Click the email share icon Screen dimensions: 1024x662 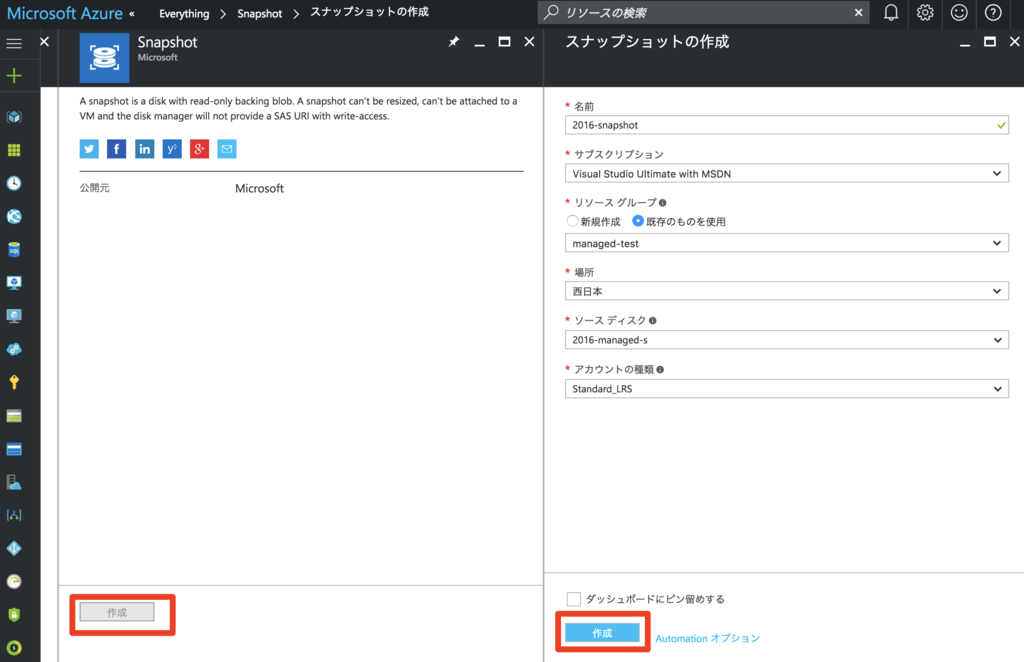point(227,149)
